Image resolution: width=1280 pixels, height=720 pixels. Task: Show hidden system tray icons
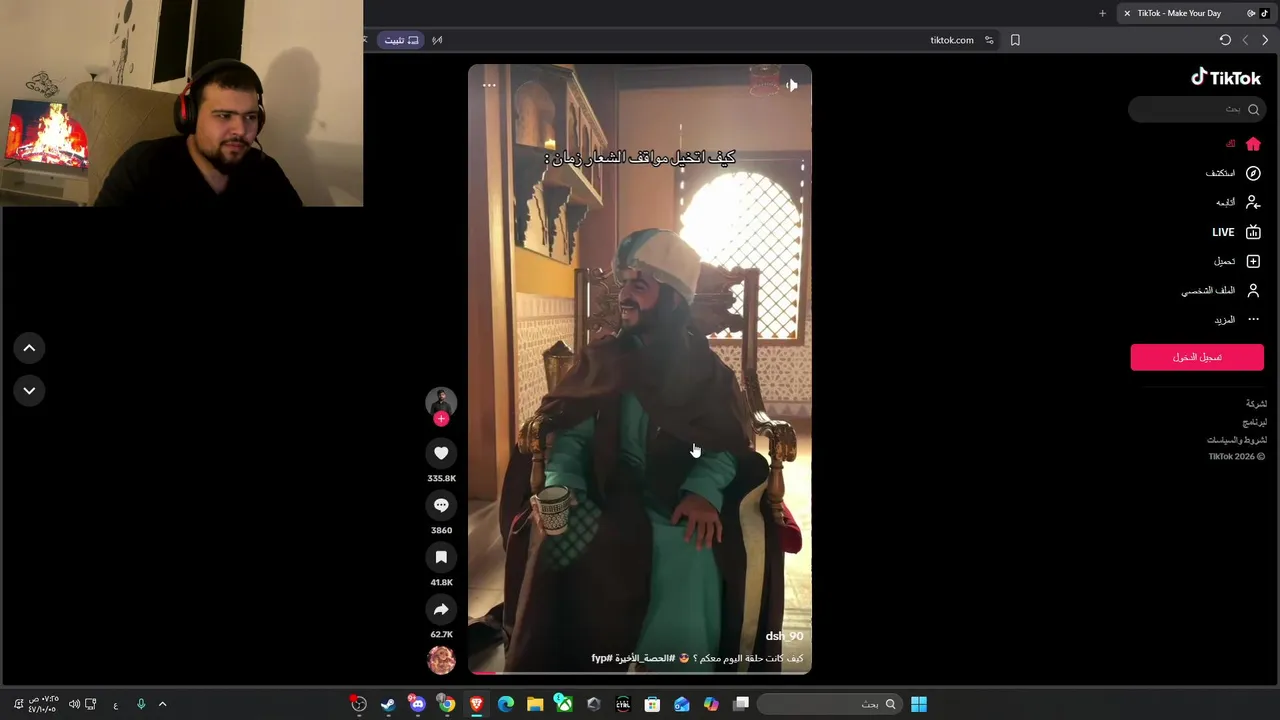pyautogui.click(x=162, y=704)
